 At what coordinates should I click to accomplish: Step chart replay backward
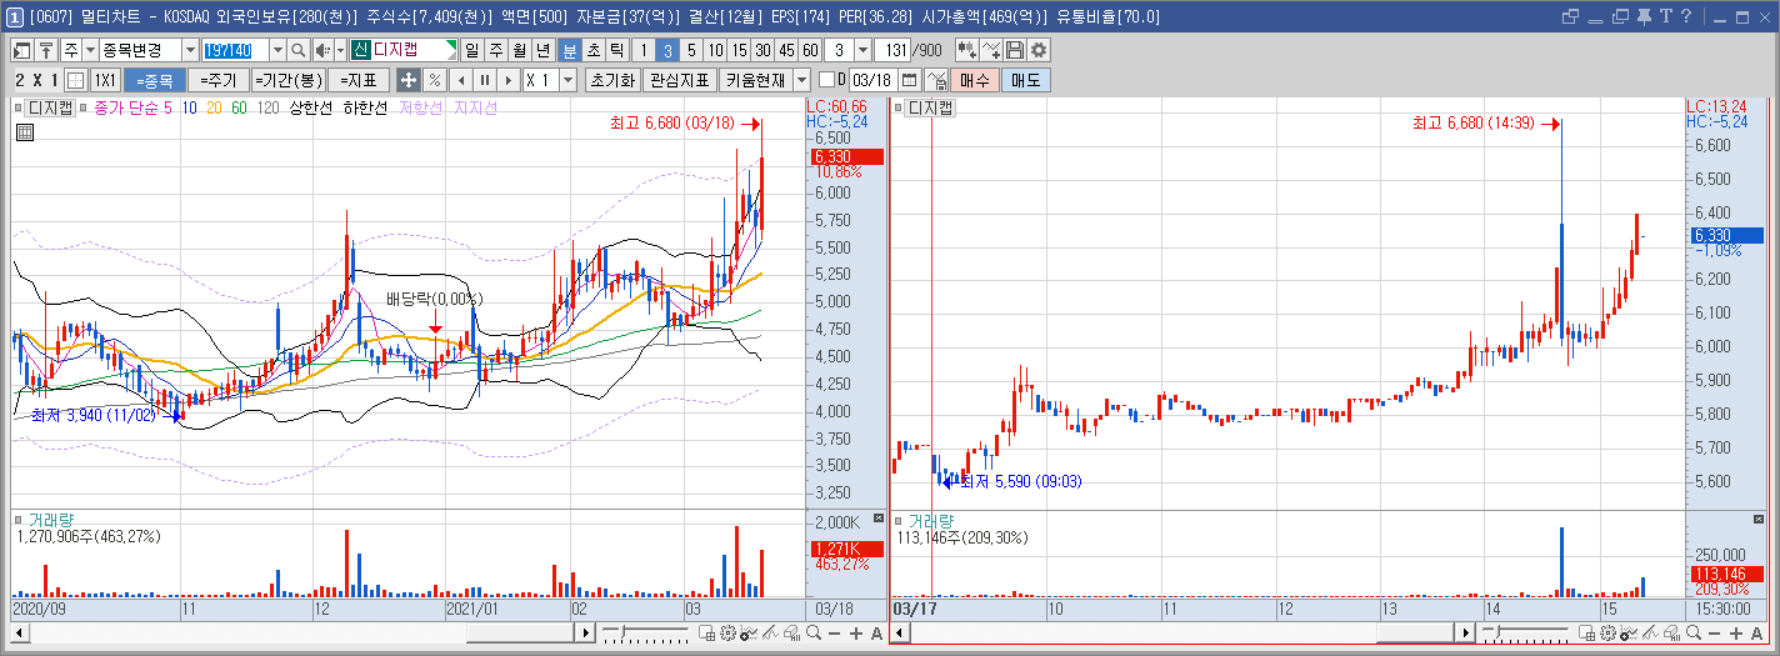tap(461, 80)
